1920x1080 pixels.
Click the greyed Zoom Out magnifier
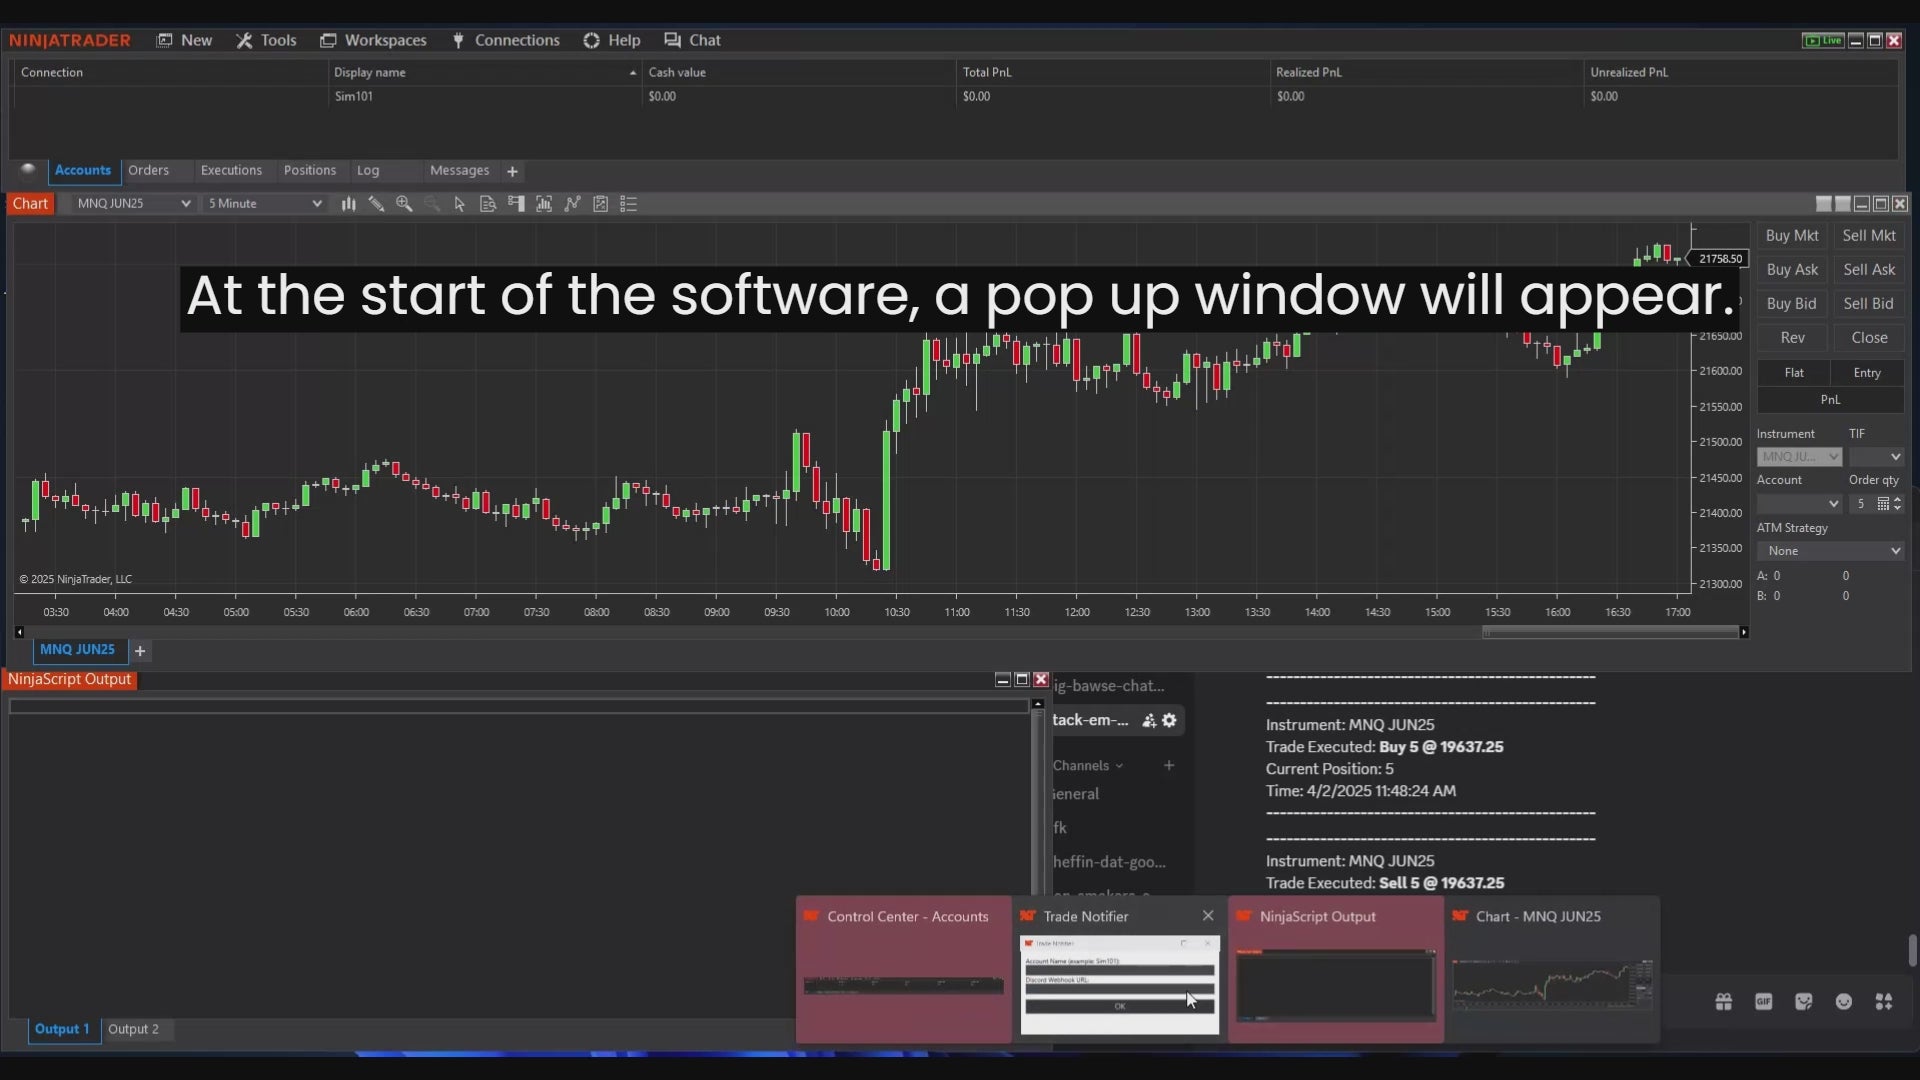[x=432, y=204]
